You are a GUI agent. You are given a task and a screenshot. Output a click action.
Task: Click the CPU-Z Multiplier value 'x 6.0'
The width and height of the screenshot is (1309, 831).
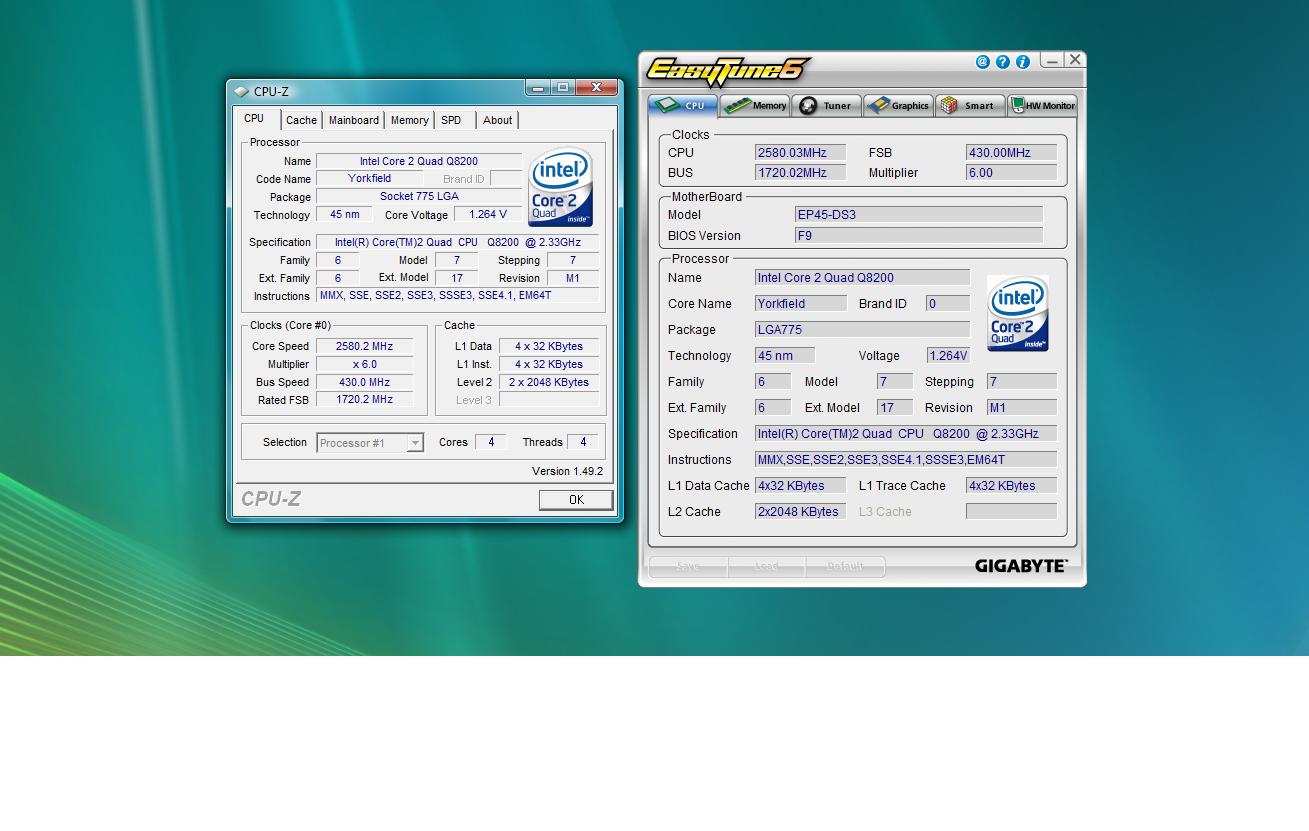click(x=364, y=365)
